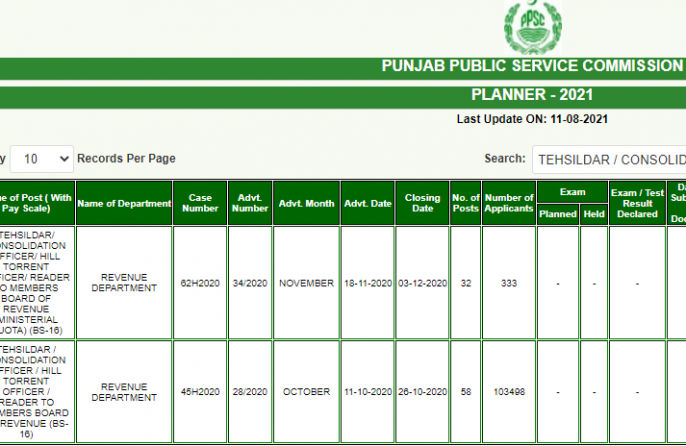Click Revenue Department in 45H2020 row
The width and height of the screenshot is (686, 446).
pos(124,392)
